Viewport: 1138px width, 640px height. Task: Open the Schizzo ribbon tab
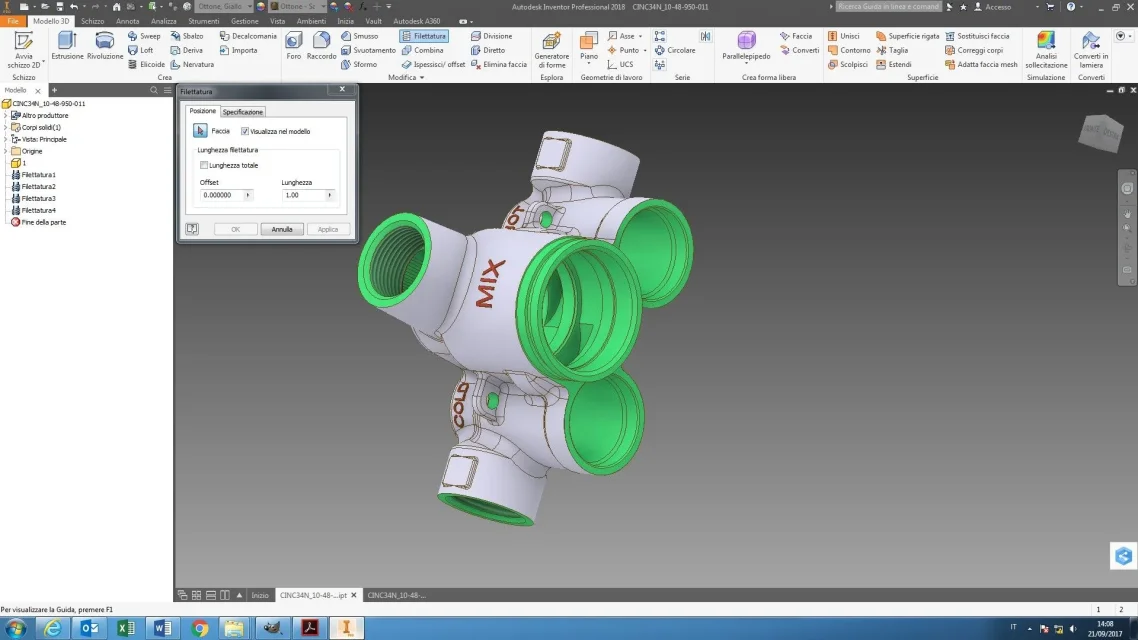[92, 21]
